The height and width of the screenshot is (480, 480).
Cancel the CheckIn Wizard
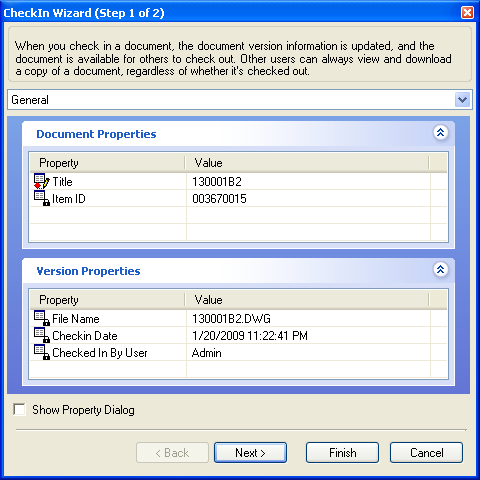tap(426, 453)
